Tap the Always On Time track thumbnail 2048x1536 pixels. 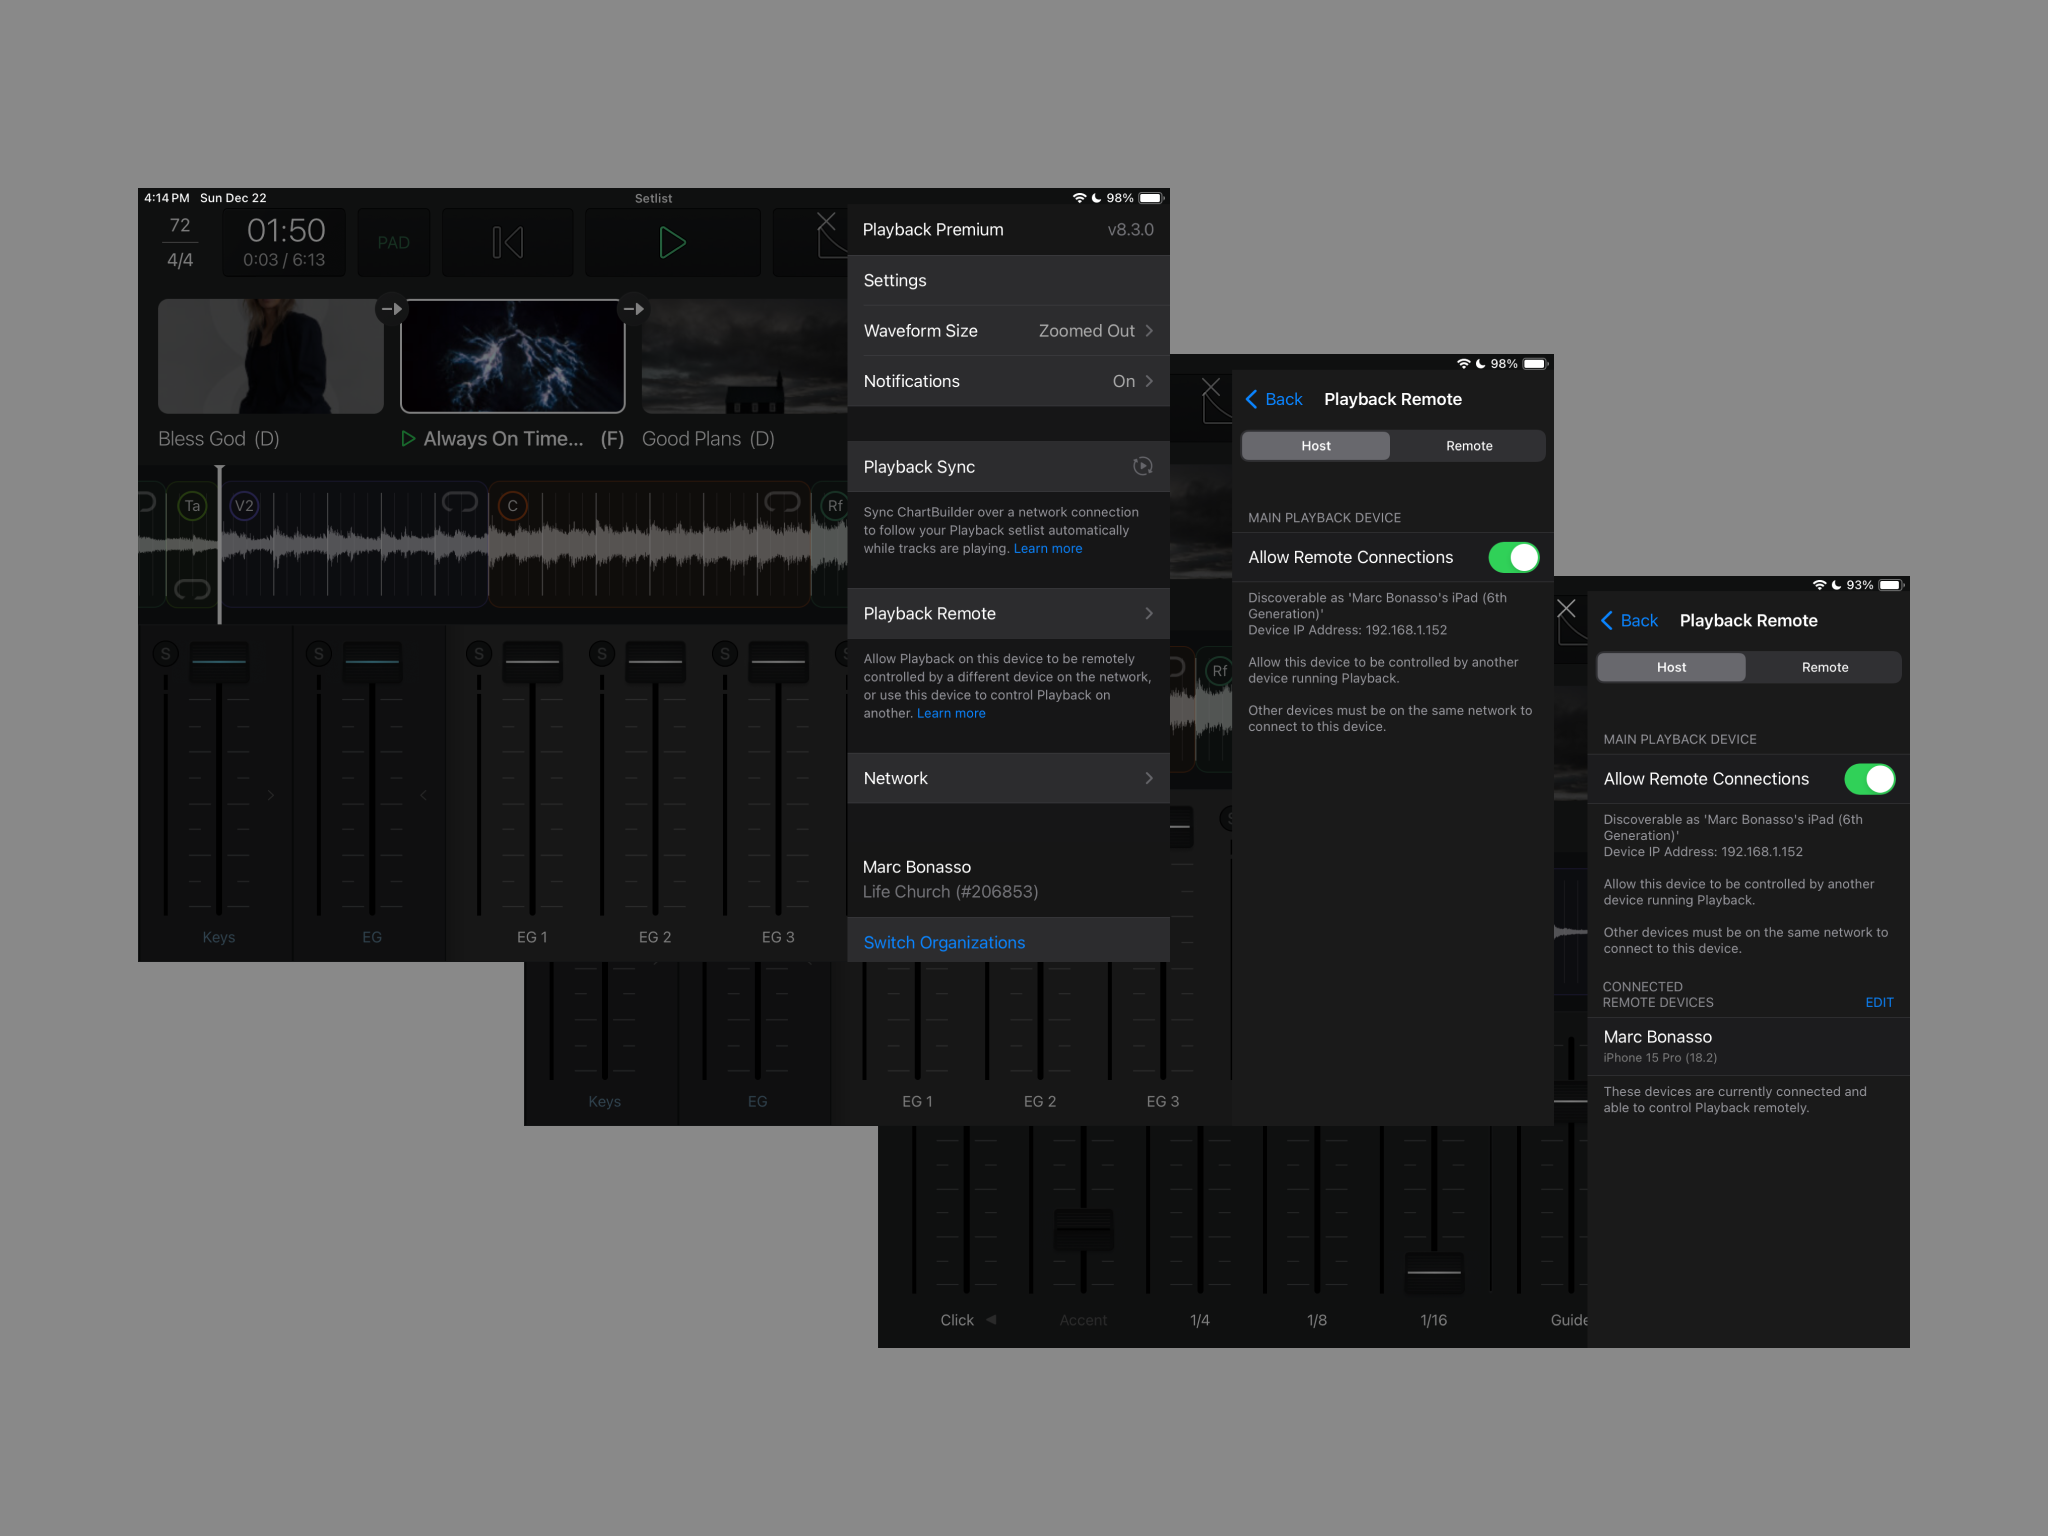tap(512, 357)
